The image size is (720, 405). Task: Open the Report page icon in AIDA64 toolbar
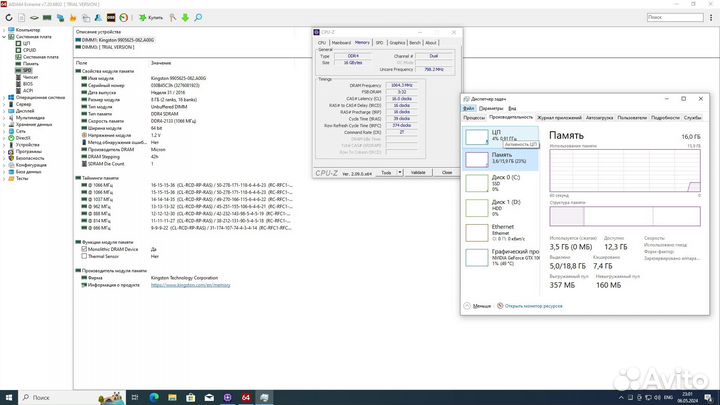[x=22, y=17]
